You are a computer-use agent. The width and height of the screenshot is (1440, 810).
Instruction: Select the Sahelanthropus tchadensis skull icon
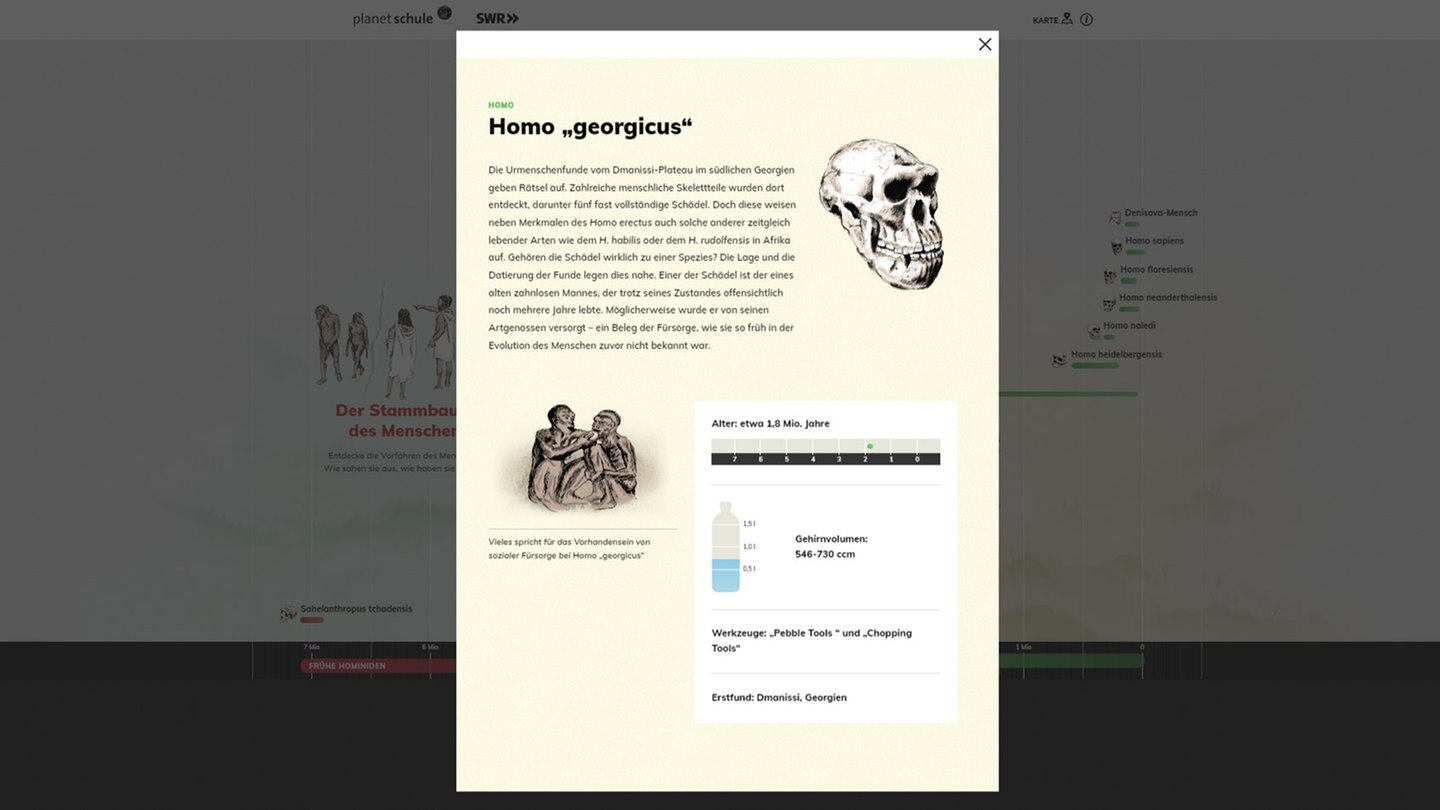[x=288, y=613]
